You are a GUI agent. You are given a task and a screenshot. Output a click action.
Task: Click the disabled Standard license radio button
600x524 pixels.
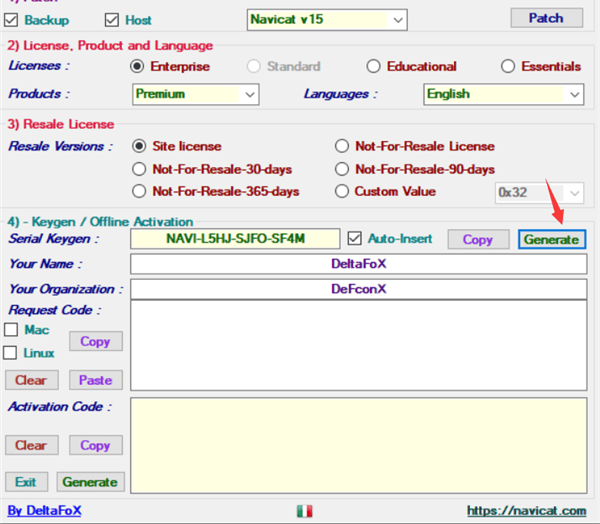(254, 67)
